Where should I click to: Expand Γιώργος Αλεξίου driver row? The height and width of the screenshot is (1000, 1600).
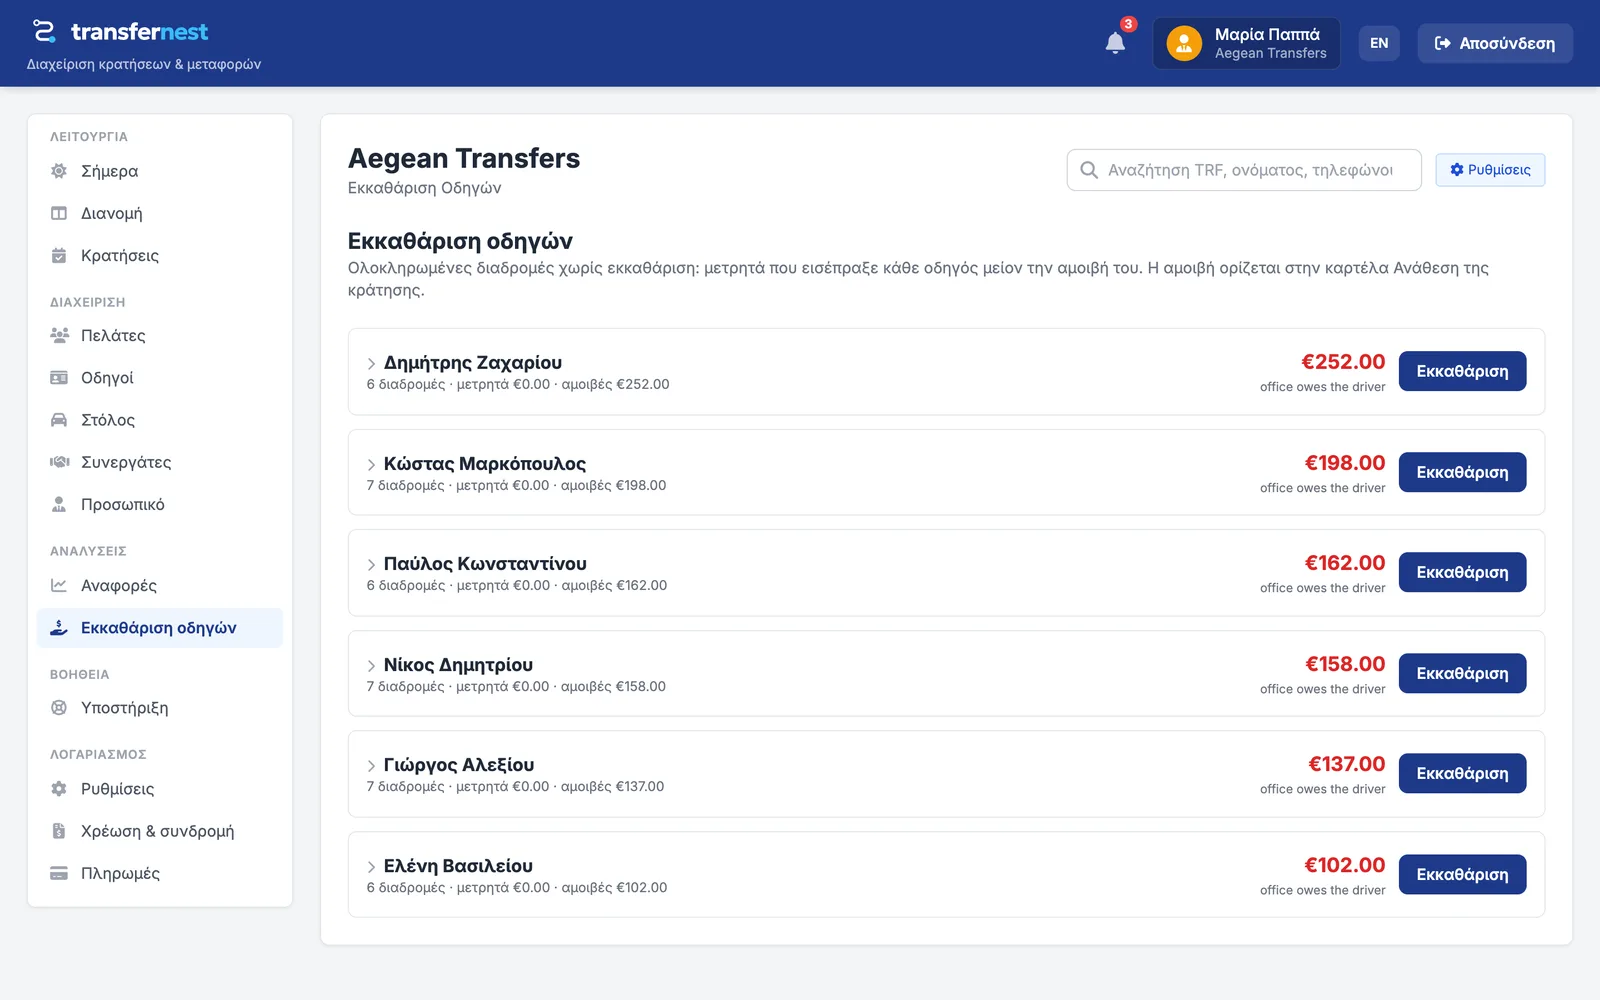[371, 766]
